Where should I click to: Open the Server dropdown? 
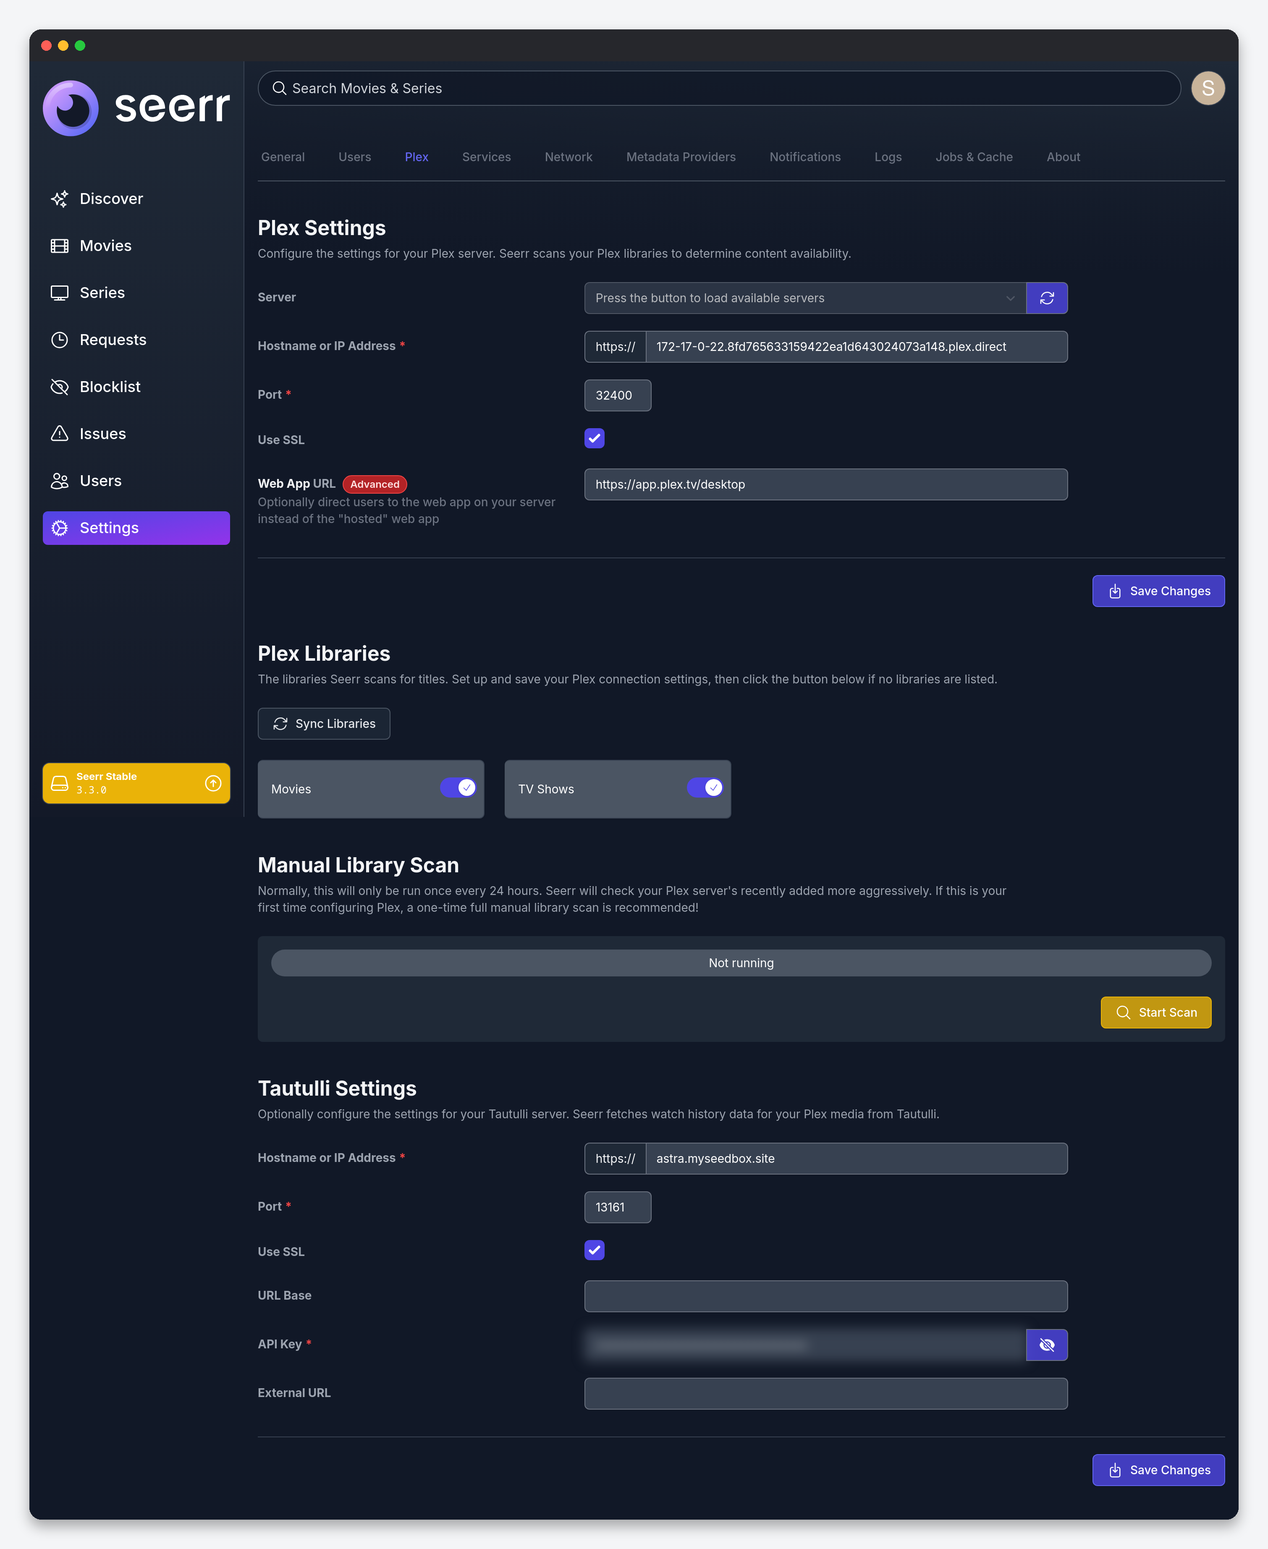[x=805, y=298]
